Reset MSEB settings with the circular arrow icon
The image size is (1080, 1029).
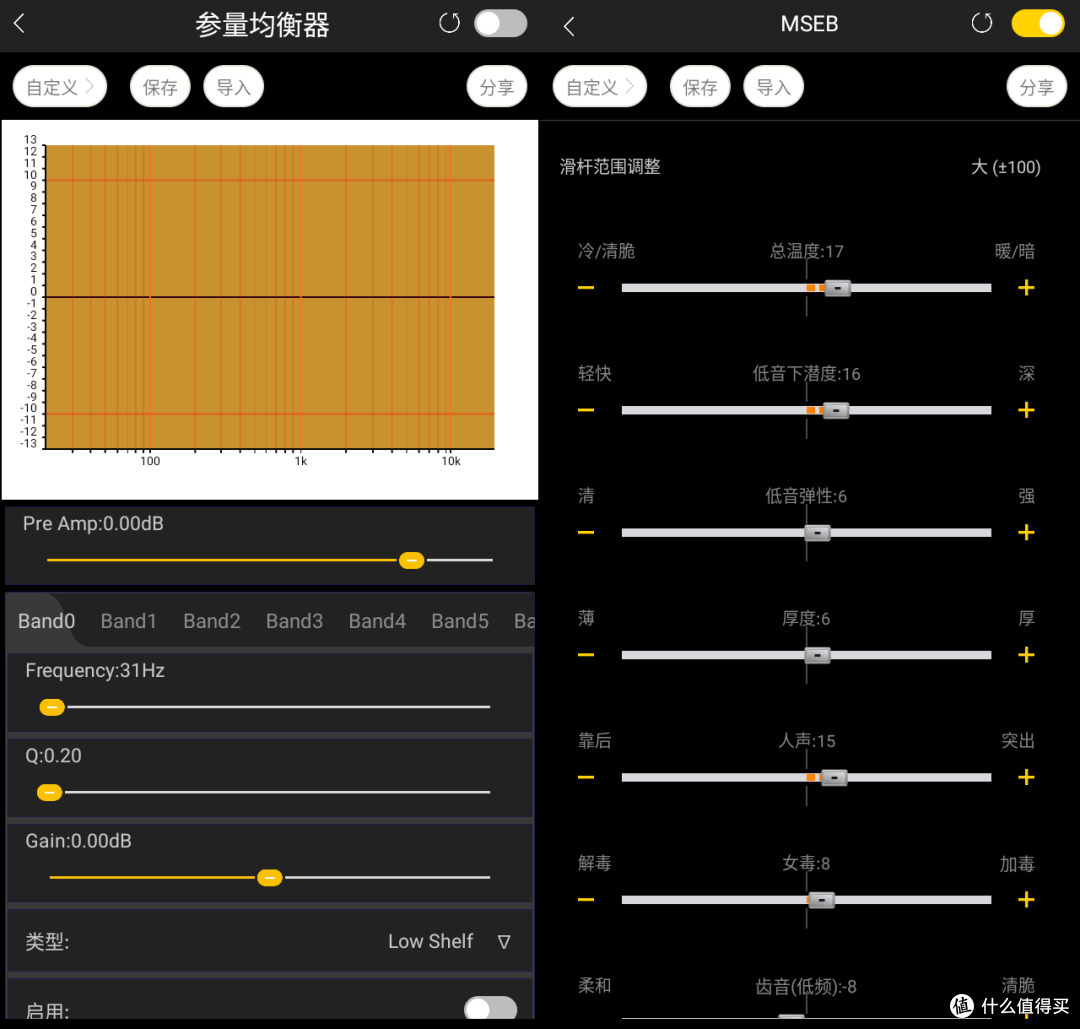982,23
